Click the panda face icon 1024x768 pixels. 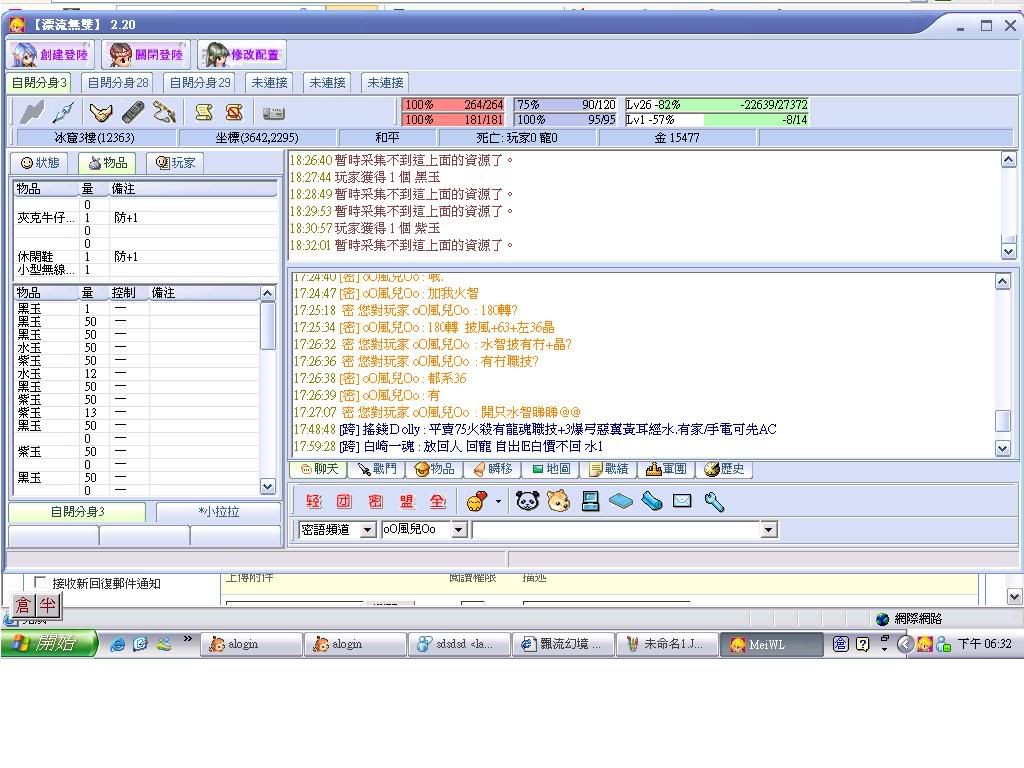point(527,501)
